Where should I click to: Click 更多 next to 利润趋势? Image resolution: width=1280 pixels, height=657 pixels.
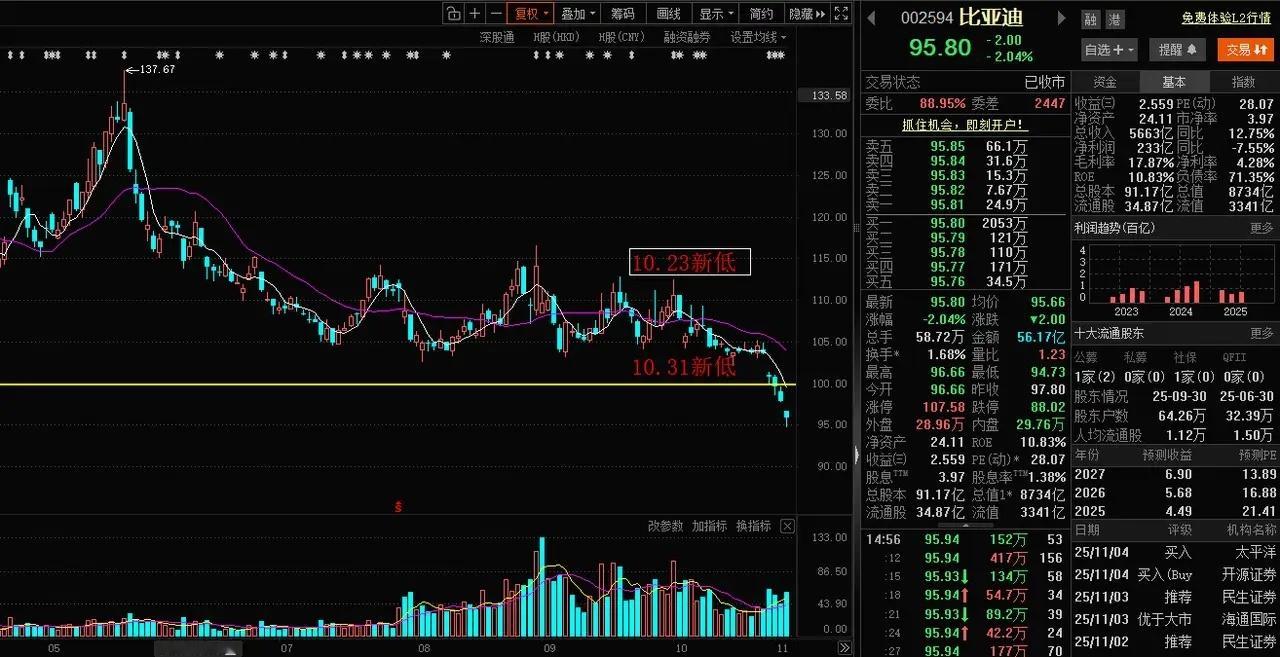(x=1262, y=228)
